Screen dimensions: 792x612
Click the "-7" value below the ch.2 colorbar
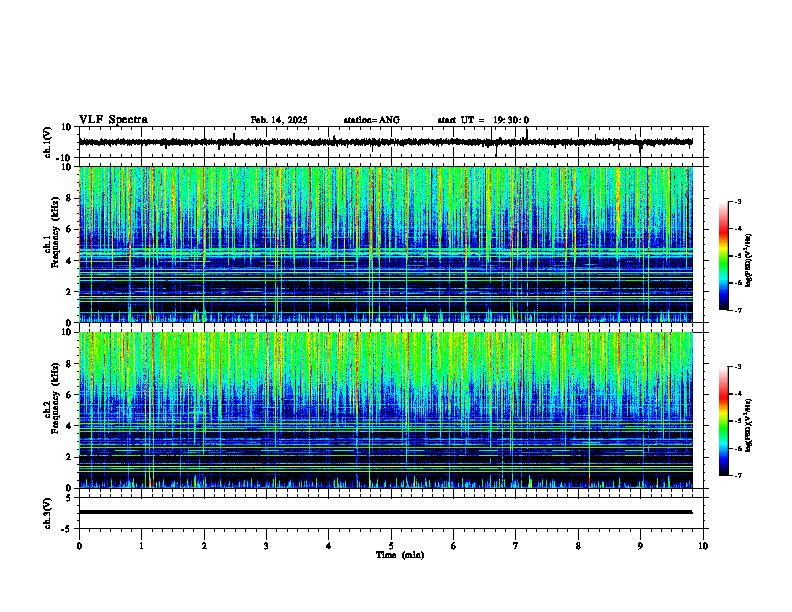click(x=737, y=475)
